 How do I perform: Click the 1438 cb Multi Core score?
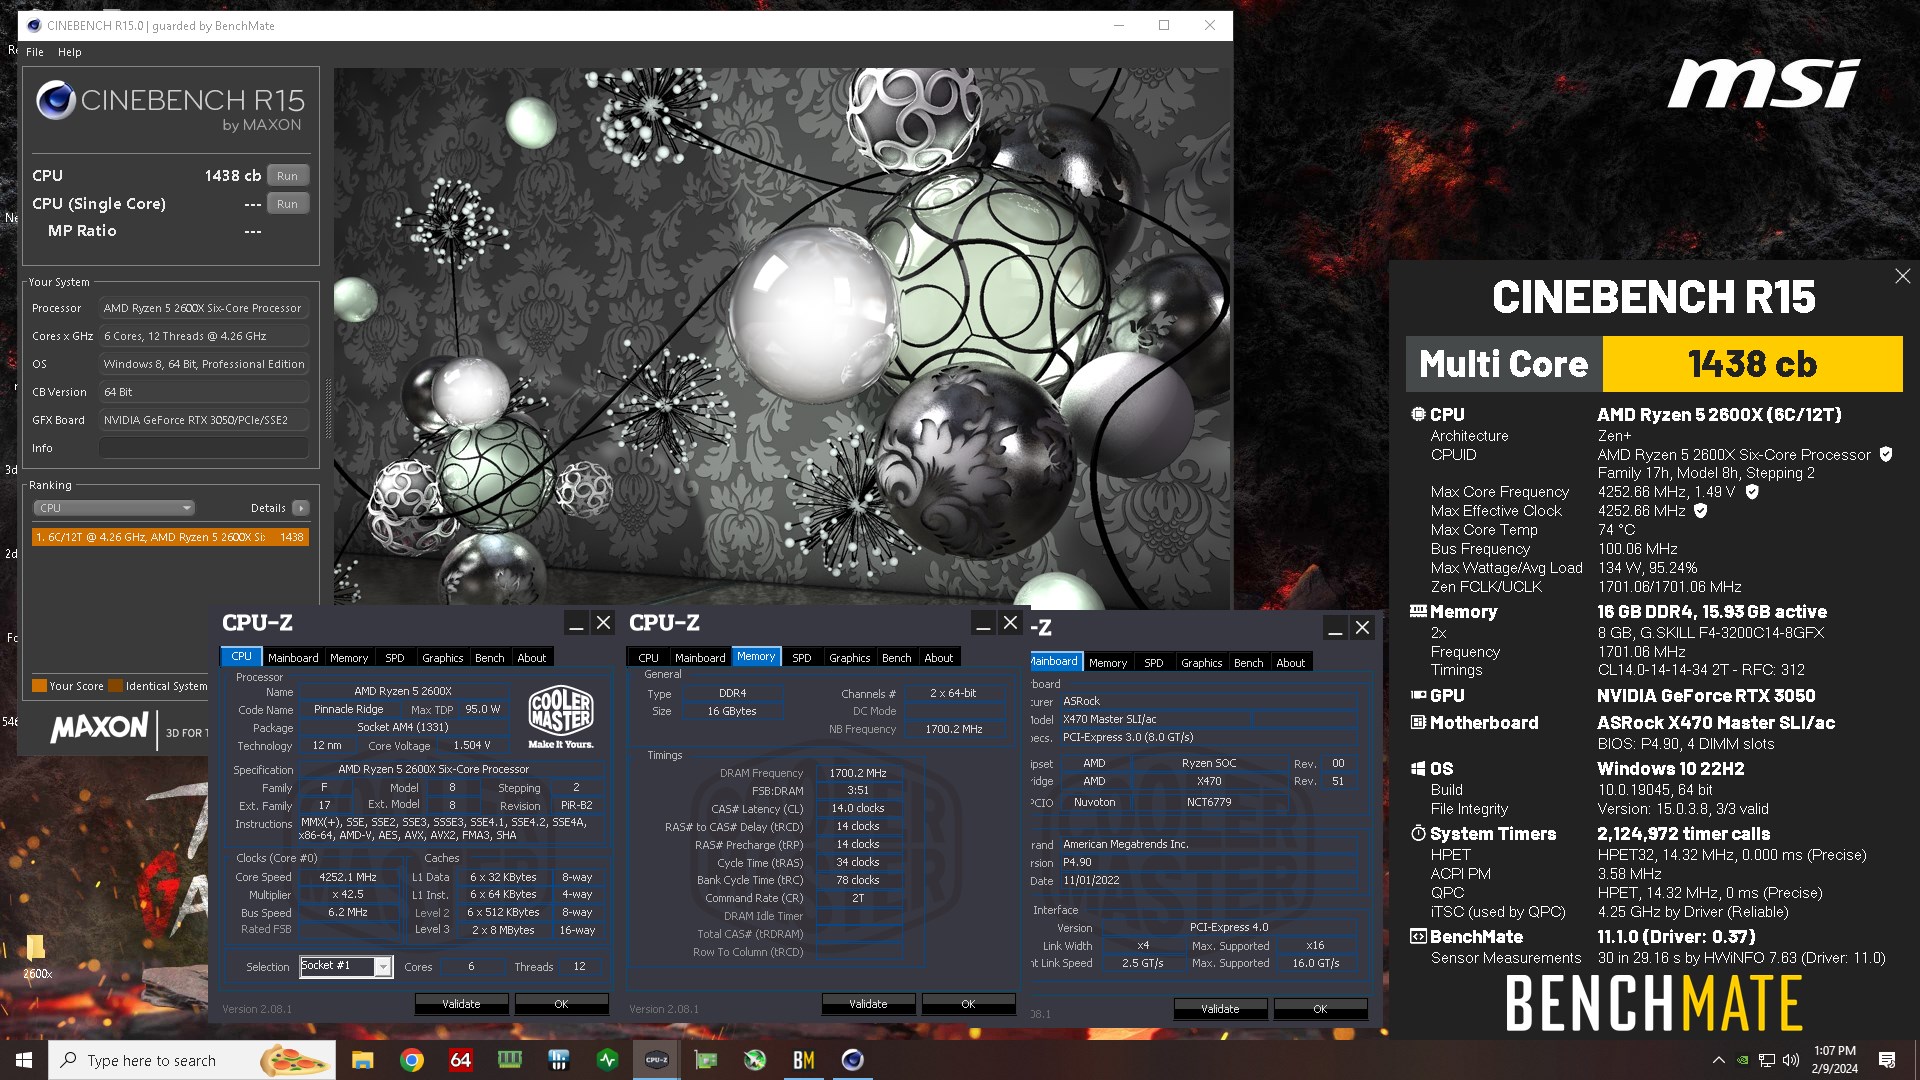(1752, 364)
